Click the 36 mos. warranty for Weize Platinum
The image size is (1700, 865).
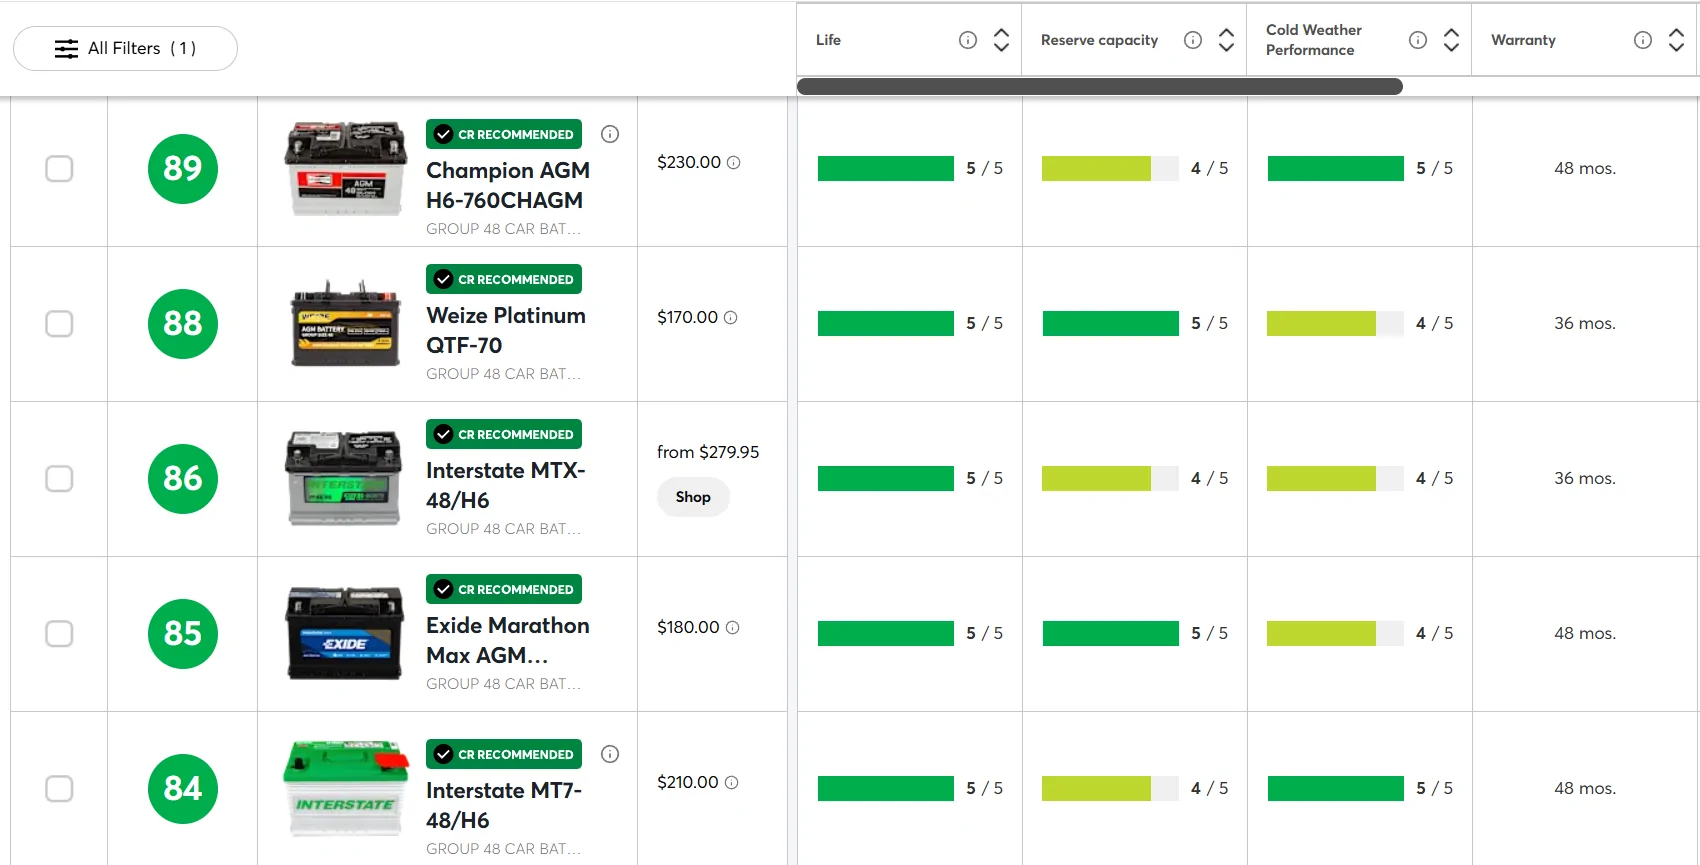pyautogui.click(x=1585, y=323)
